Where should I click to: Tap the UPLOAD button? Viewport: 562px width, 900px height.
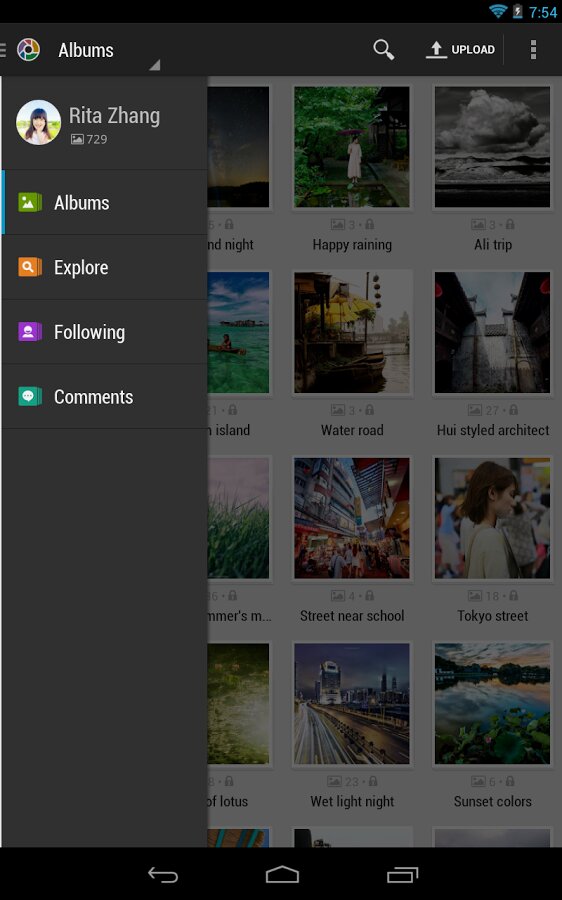coord(460,50)
